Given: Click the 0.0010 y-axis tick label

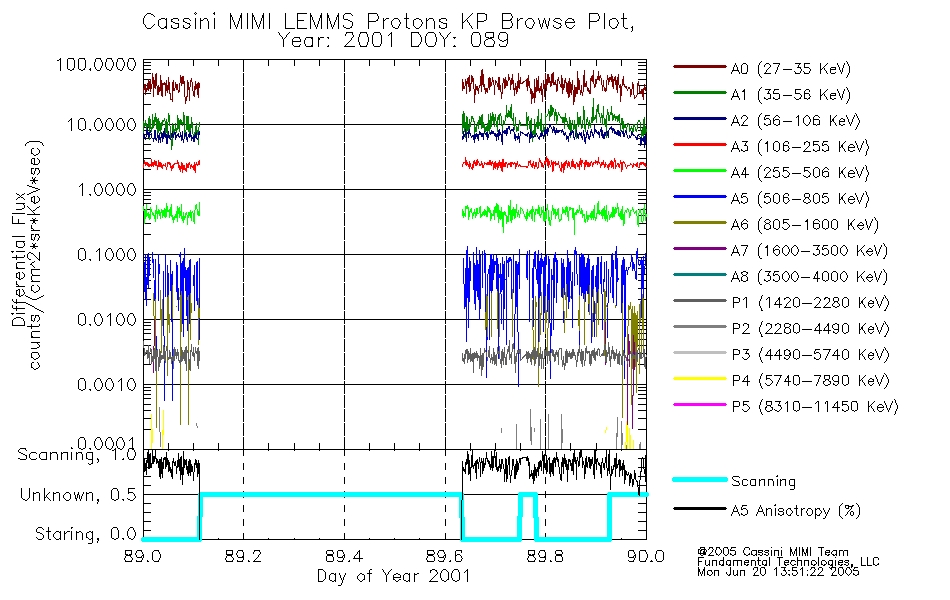Looking at the screenshot, I should point(107,385).
